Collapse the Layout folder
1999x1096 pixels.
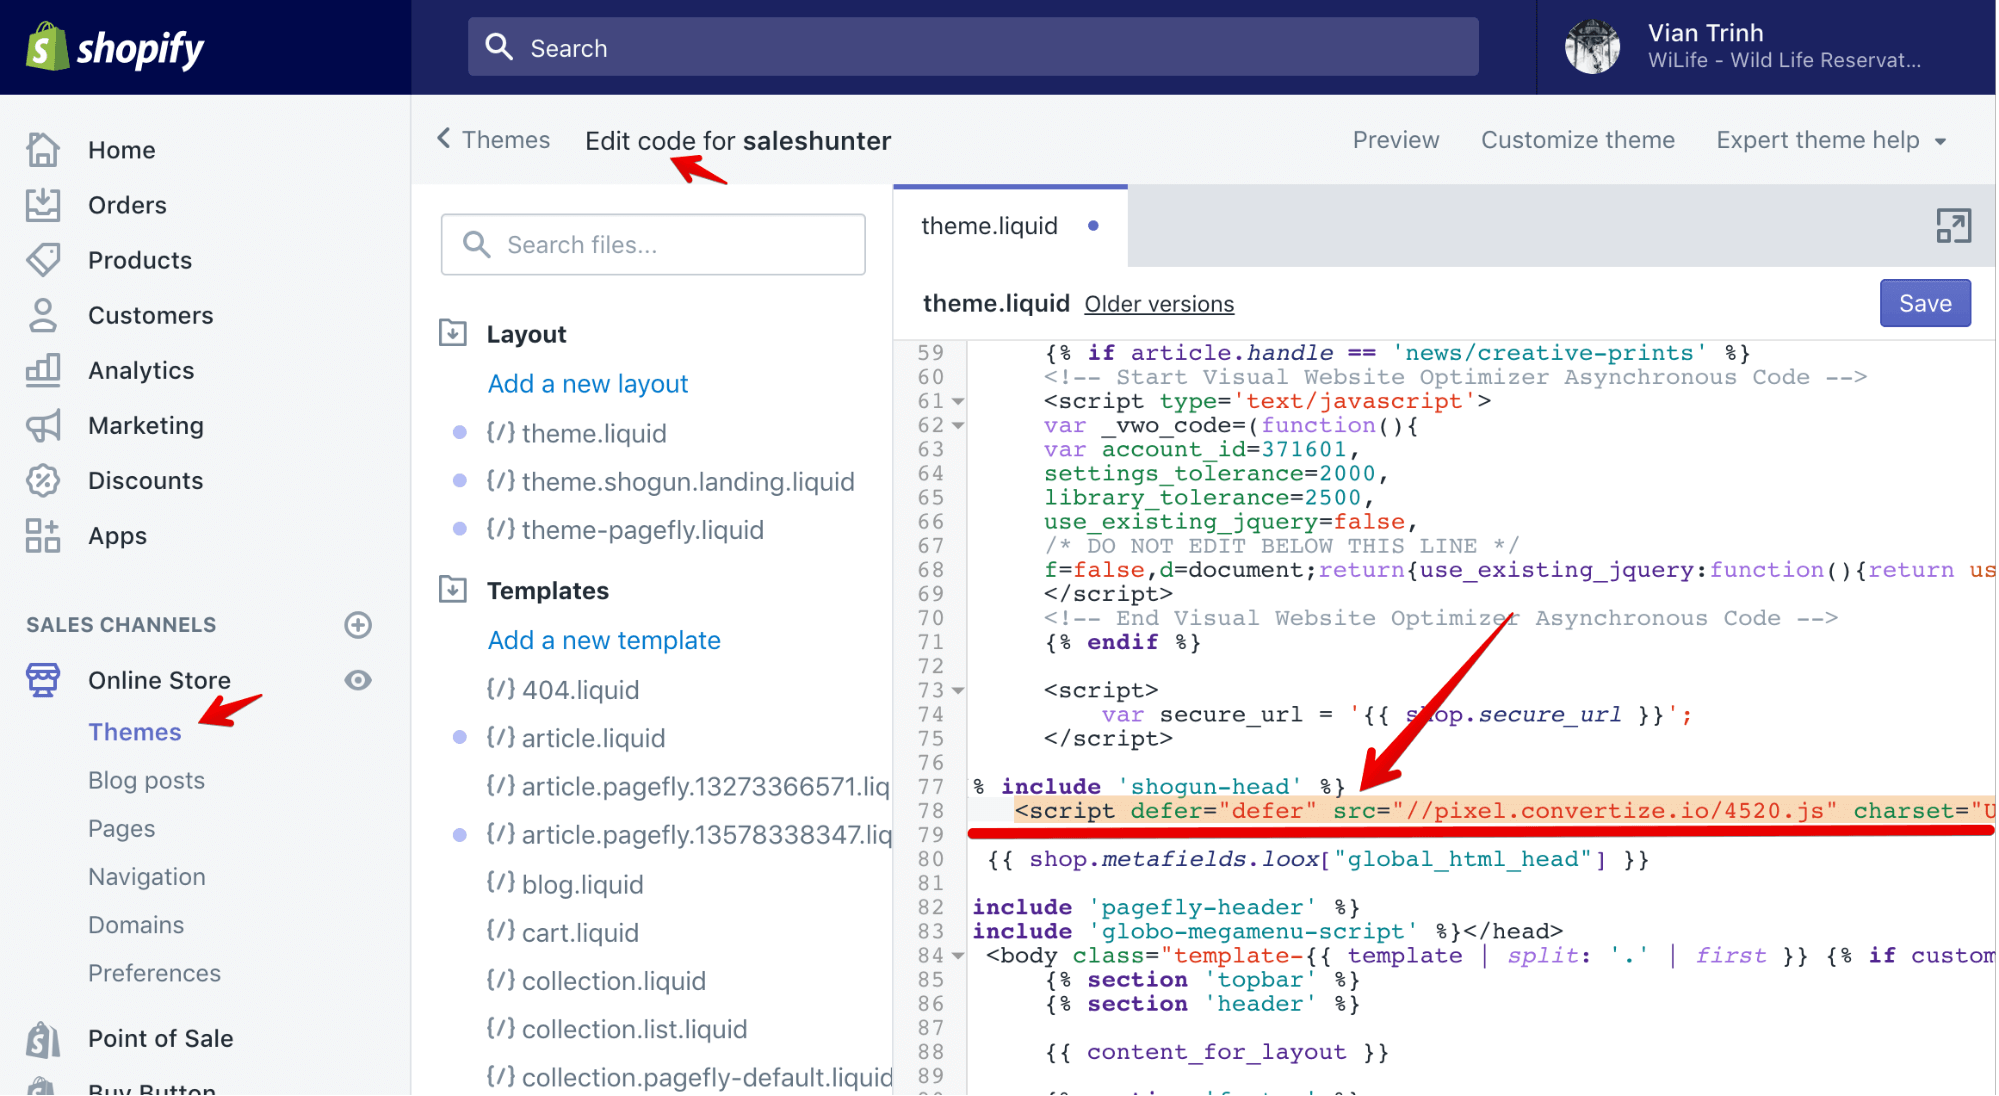pyautogui.click(x=453, y=333)
